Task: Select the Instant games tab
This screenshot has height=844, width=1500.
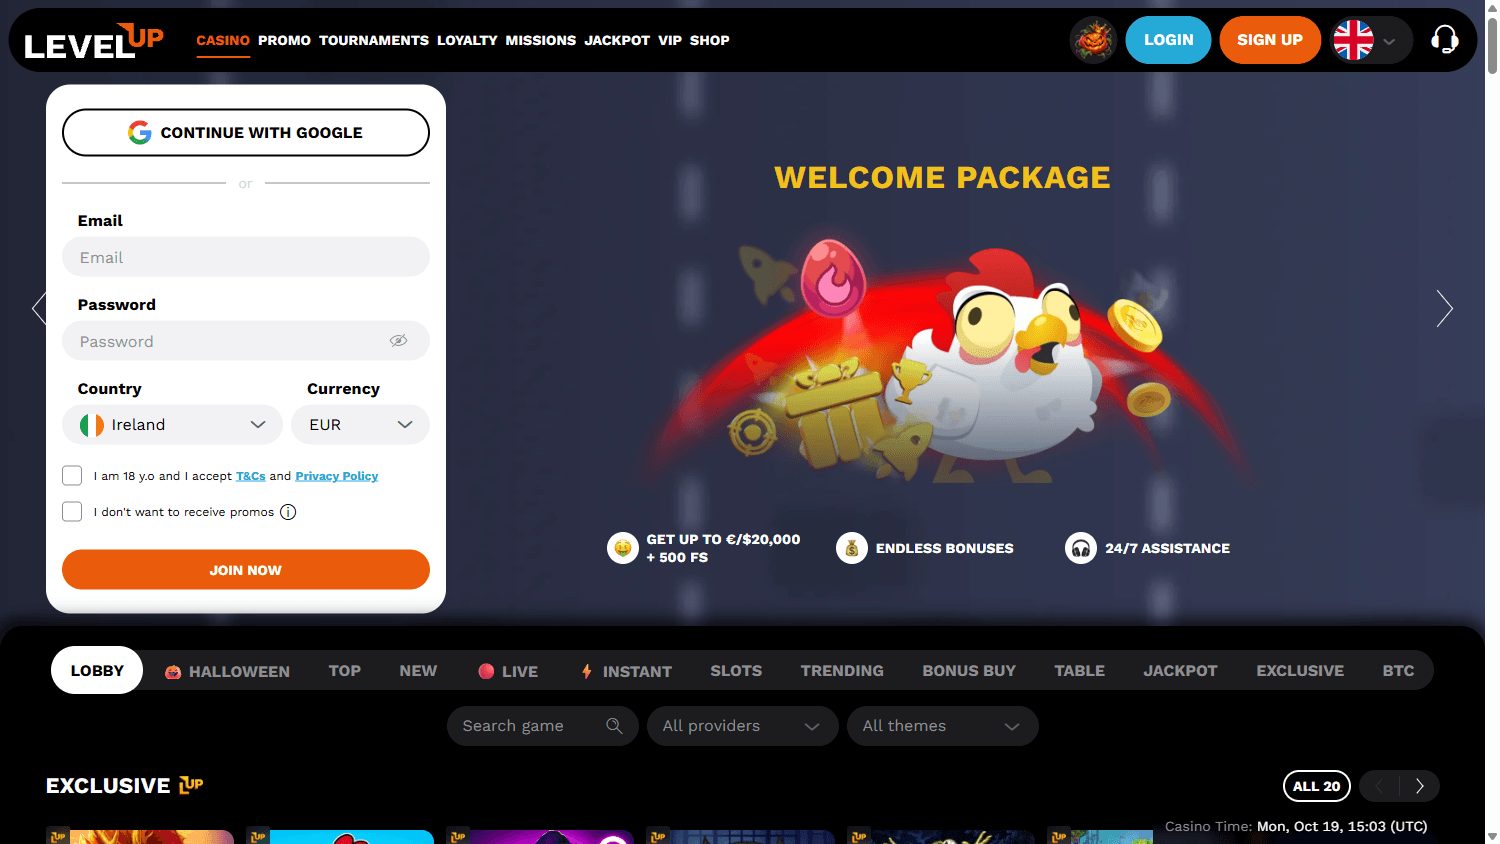Action: pyautogui.click(x=626, y=671)
